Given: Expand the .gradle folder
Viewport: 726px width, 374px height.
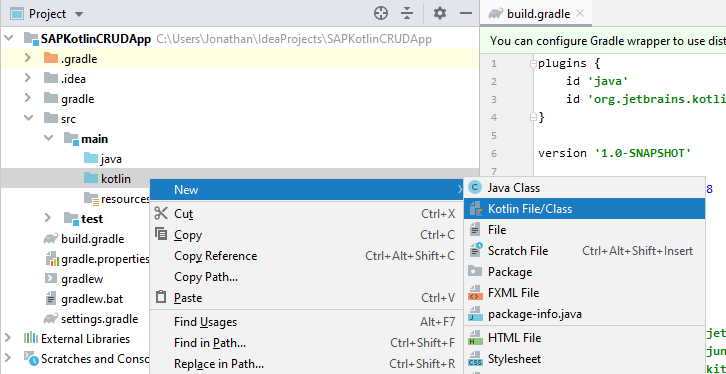Looking at the screenshot, I should pos(28,58).
